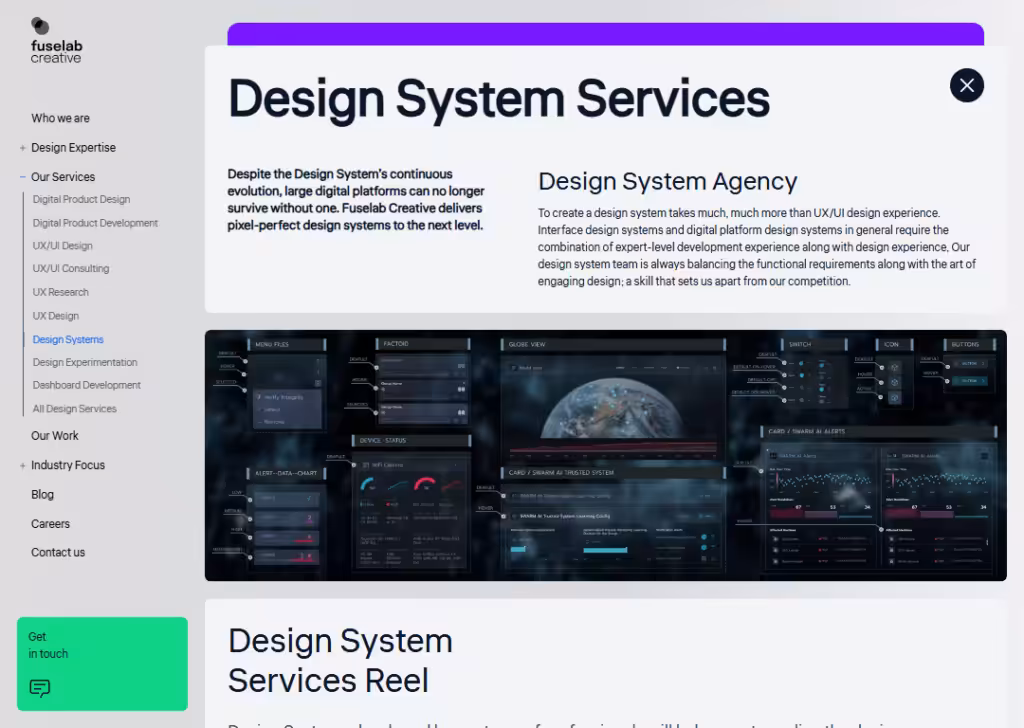This screenshot has width=1024, height=728.
Task: Open the Who we are page
Action: coord(59,118)
